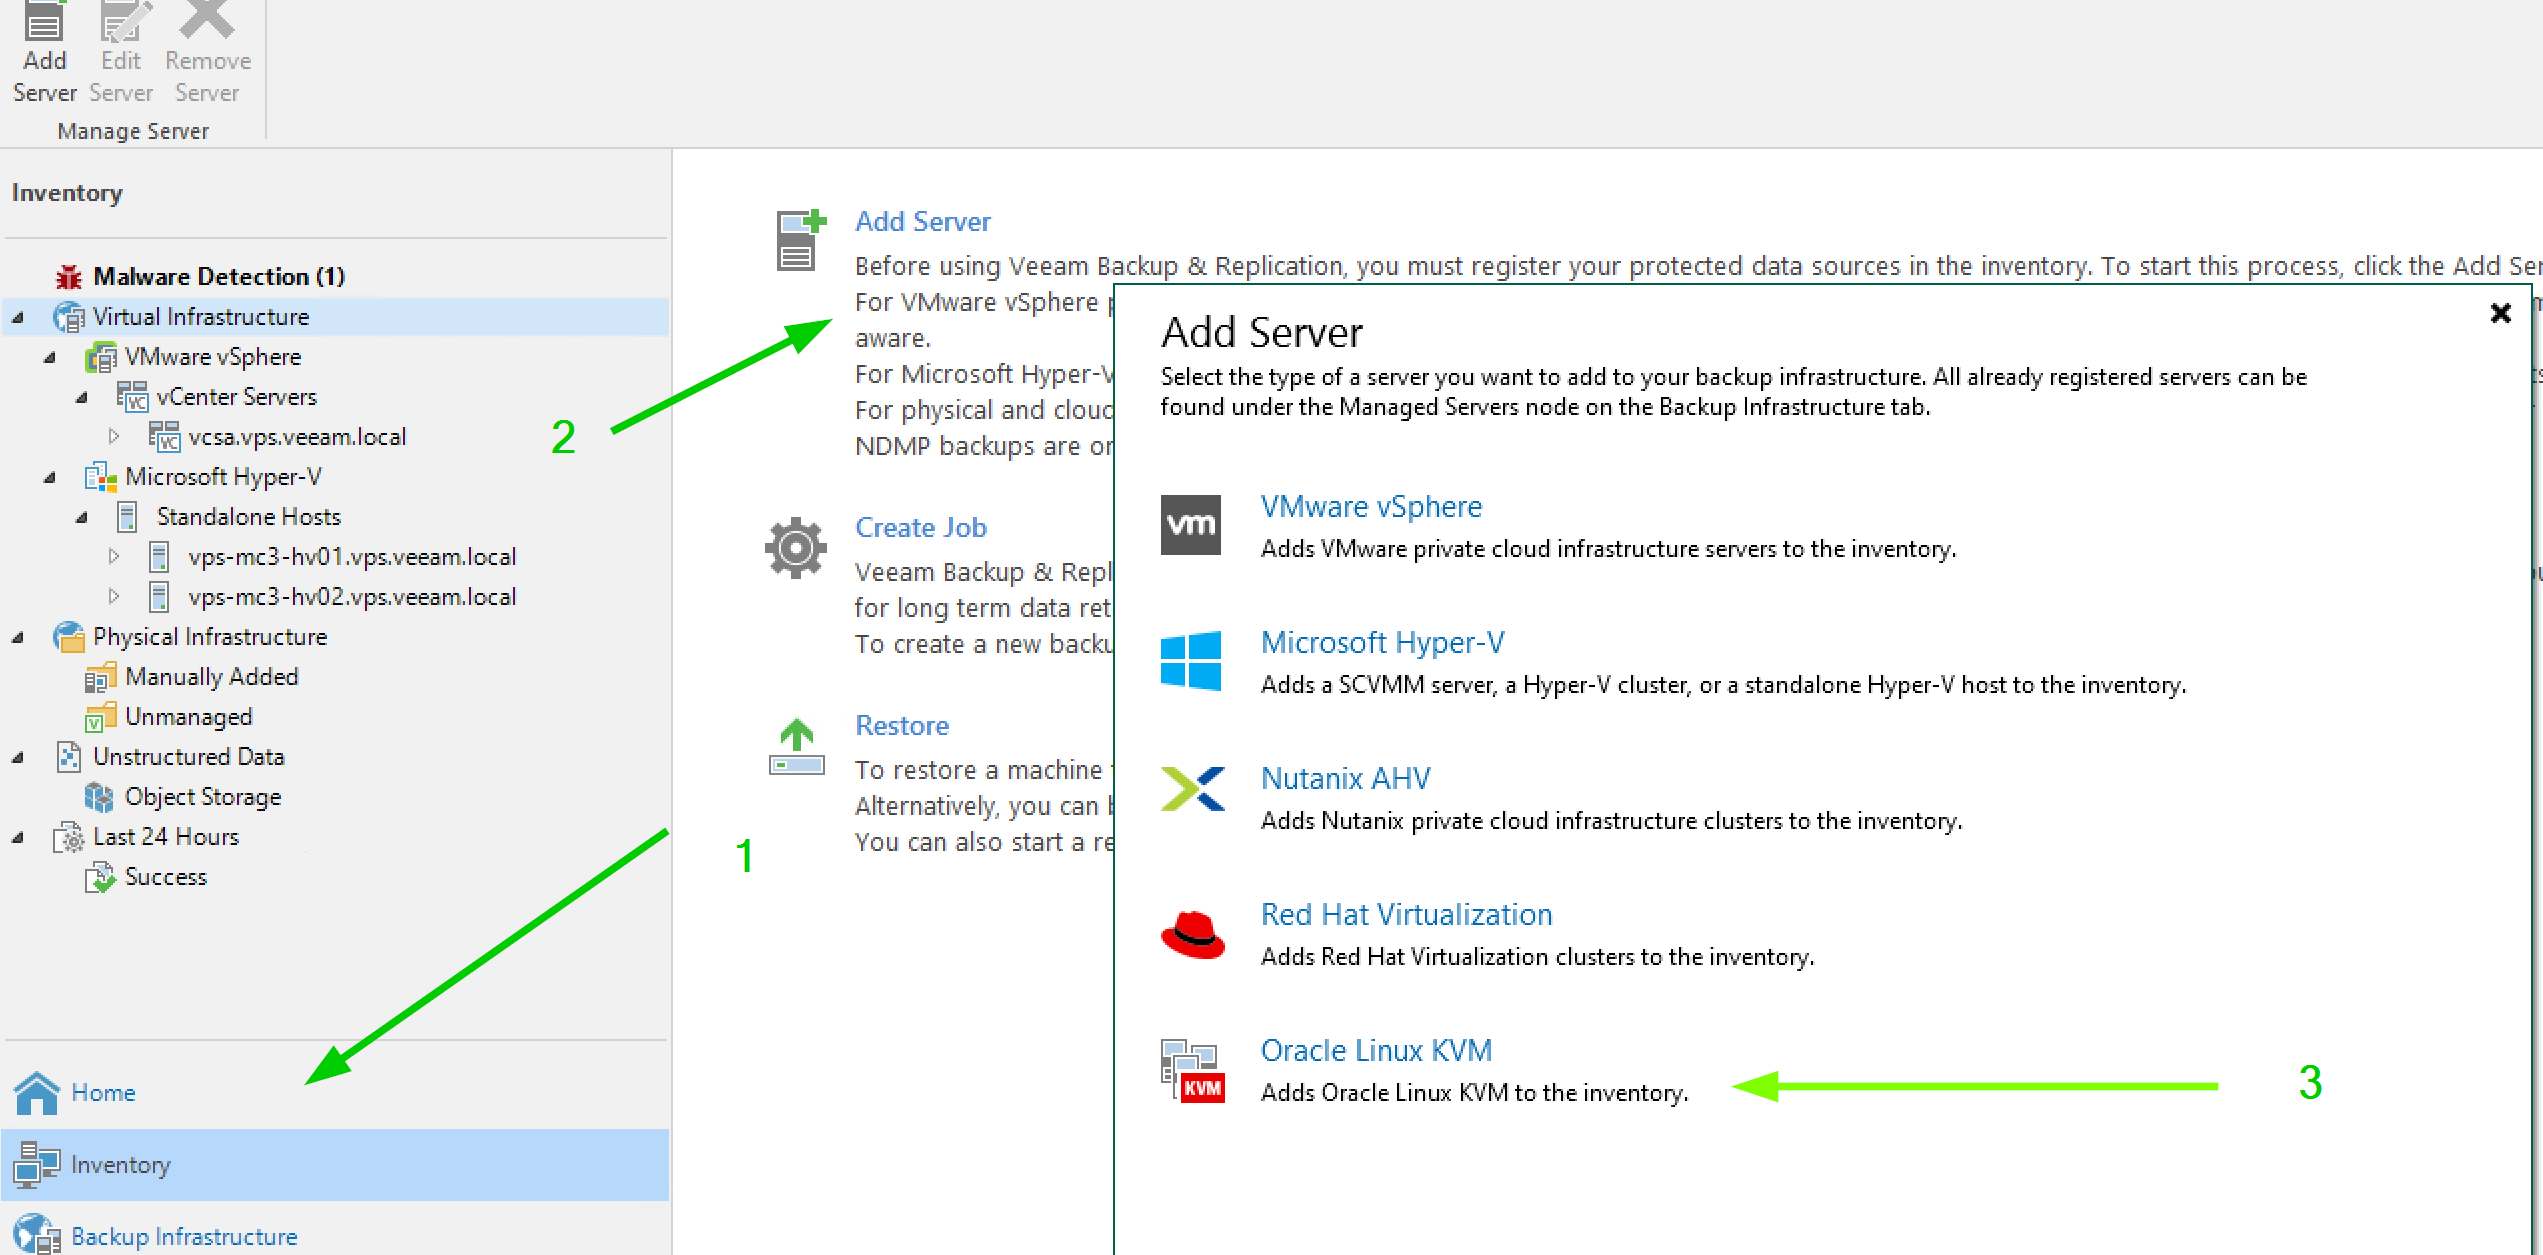Choose Red Hat Virtualization server type
This screenshot has width=2543, height=1255.
[1406, 915]
